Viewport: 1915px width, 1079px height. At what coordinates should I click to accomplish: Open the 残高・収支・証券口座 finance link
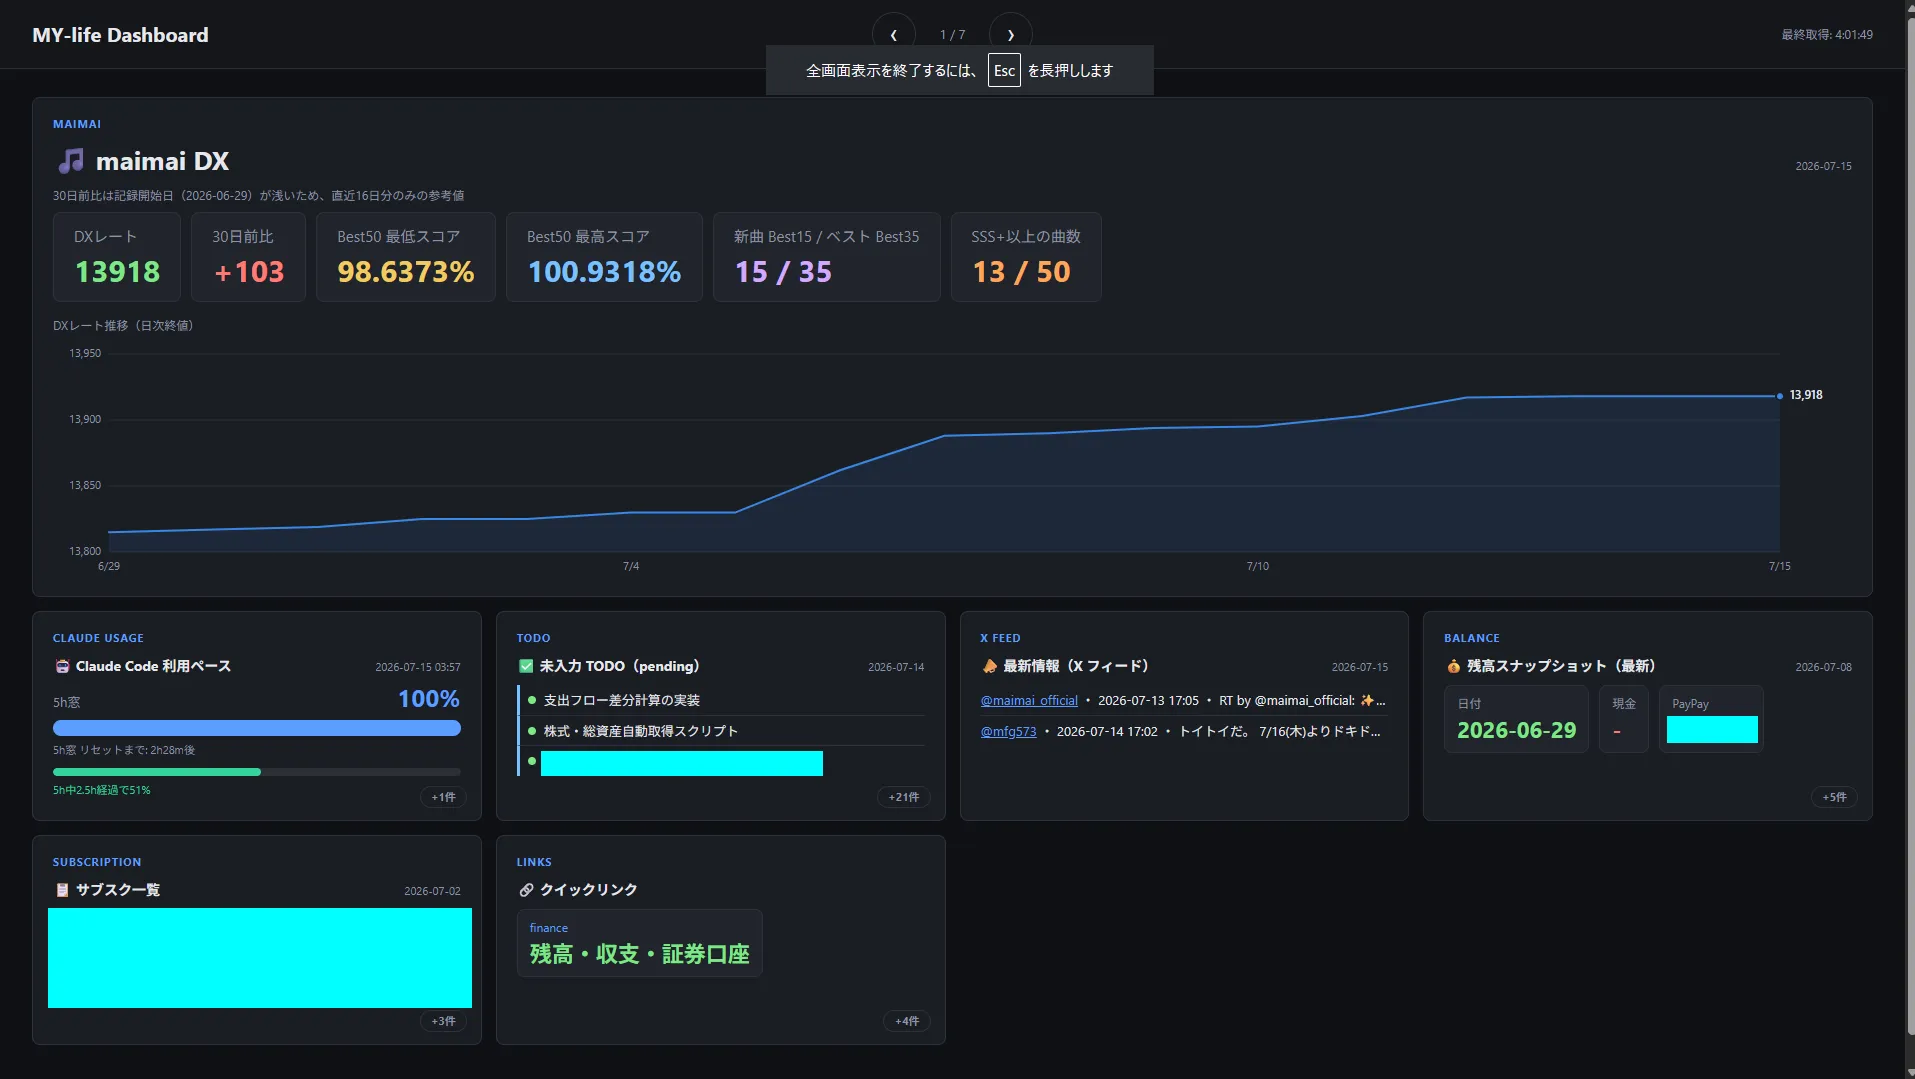pyautogui.click(x=639, y=943)
